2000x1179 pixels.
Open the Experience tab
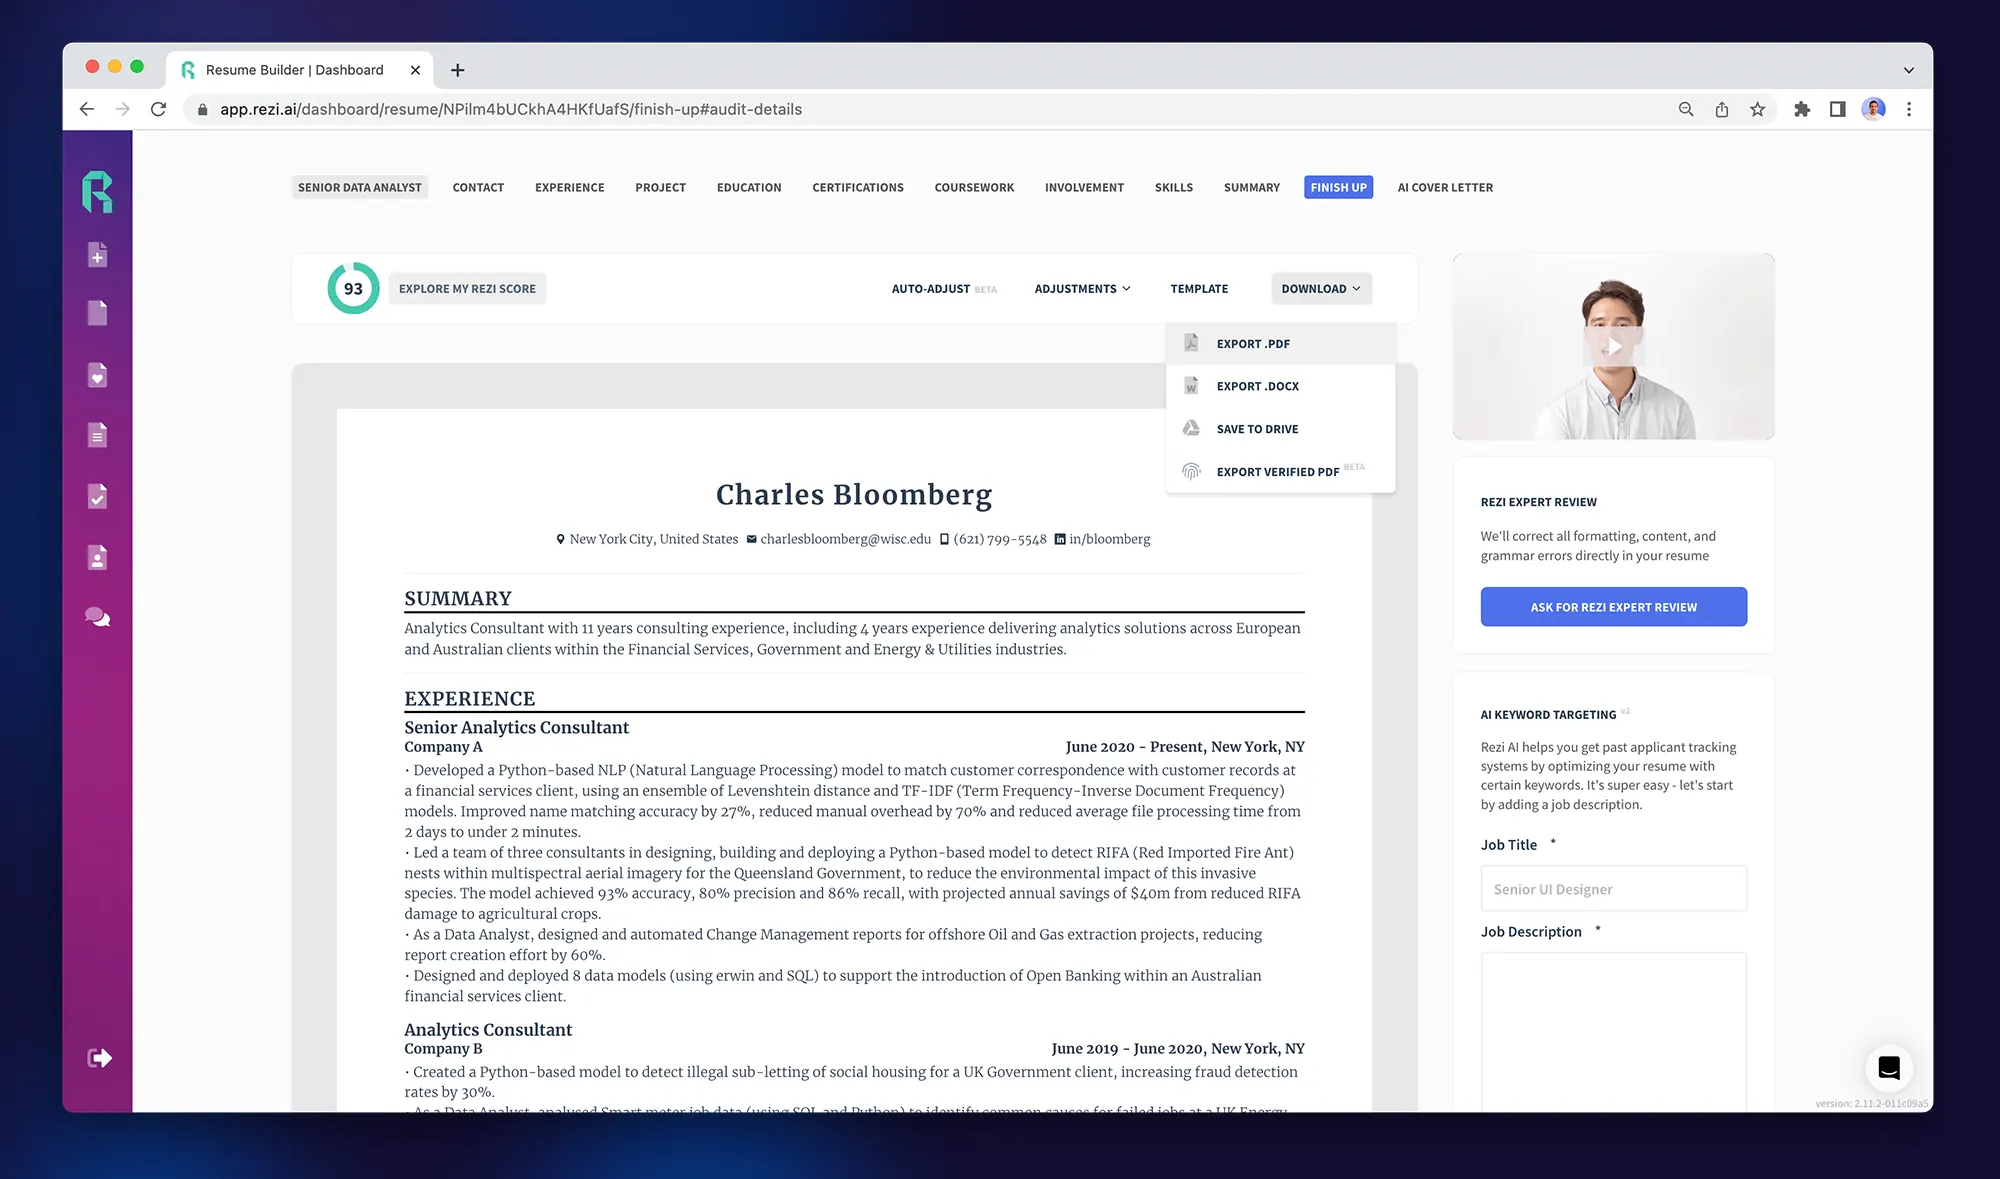tap(569, 188)
